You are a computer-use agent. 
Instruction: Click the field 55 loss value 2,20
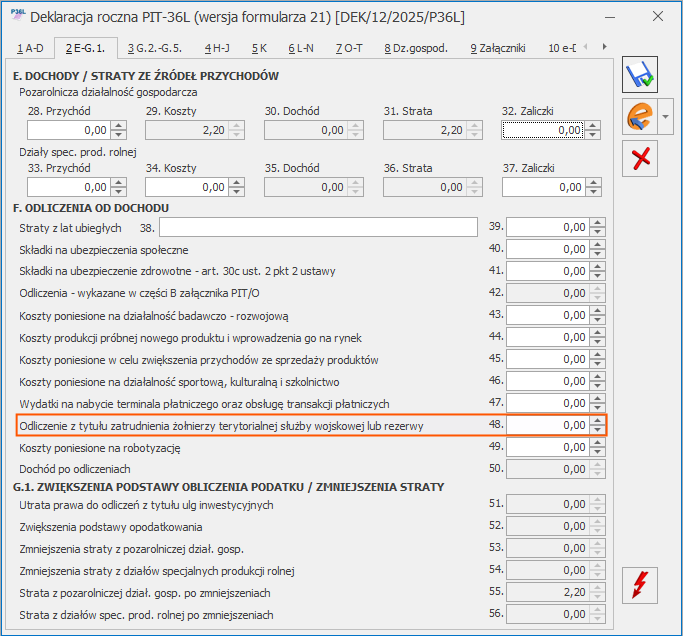(548, 592)
